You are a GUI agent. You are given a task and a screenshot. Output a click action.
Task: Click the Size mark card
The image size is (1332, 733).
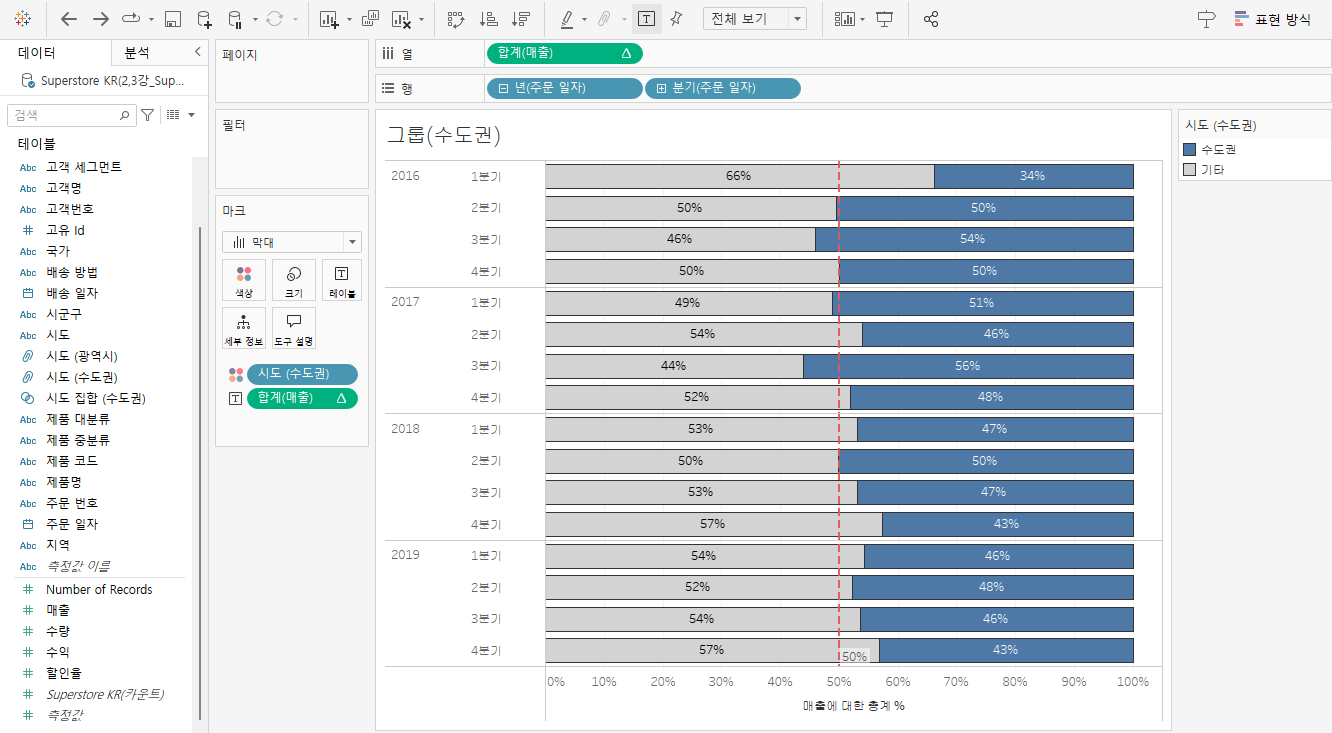coord(294,280)
